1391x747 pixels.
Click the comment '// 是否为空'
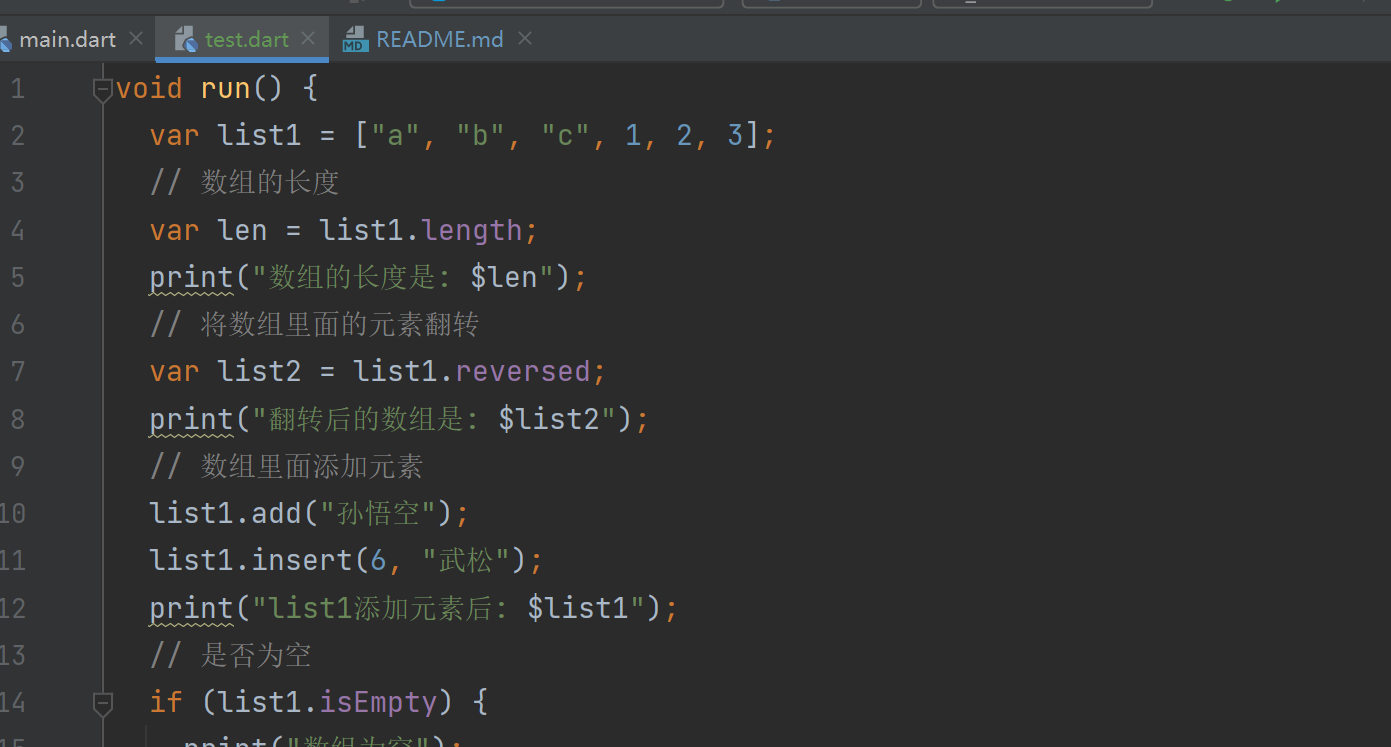(230, 655)
